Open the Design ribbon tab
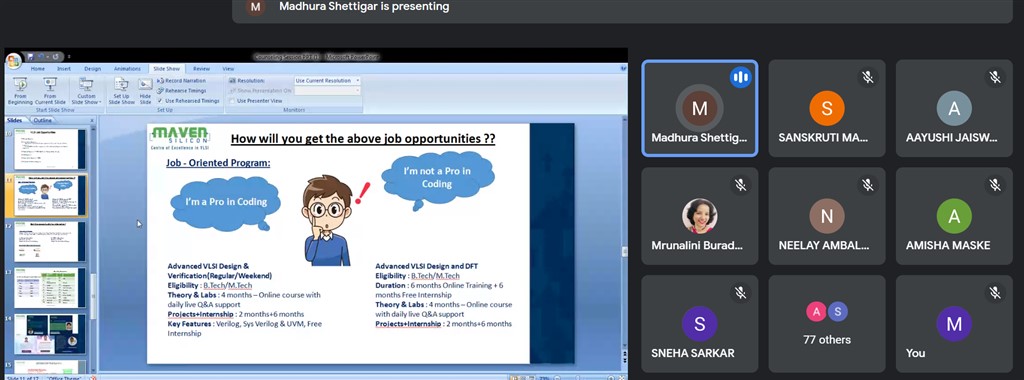1024x380 pixels. (93, 69)
